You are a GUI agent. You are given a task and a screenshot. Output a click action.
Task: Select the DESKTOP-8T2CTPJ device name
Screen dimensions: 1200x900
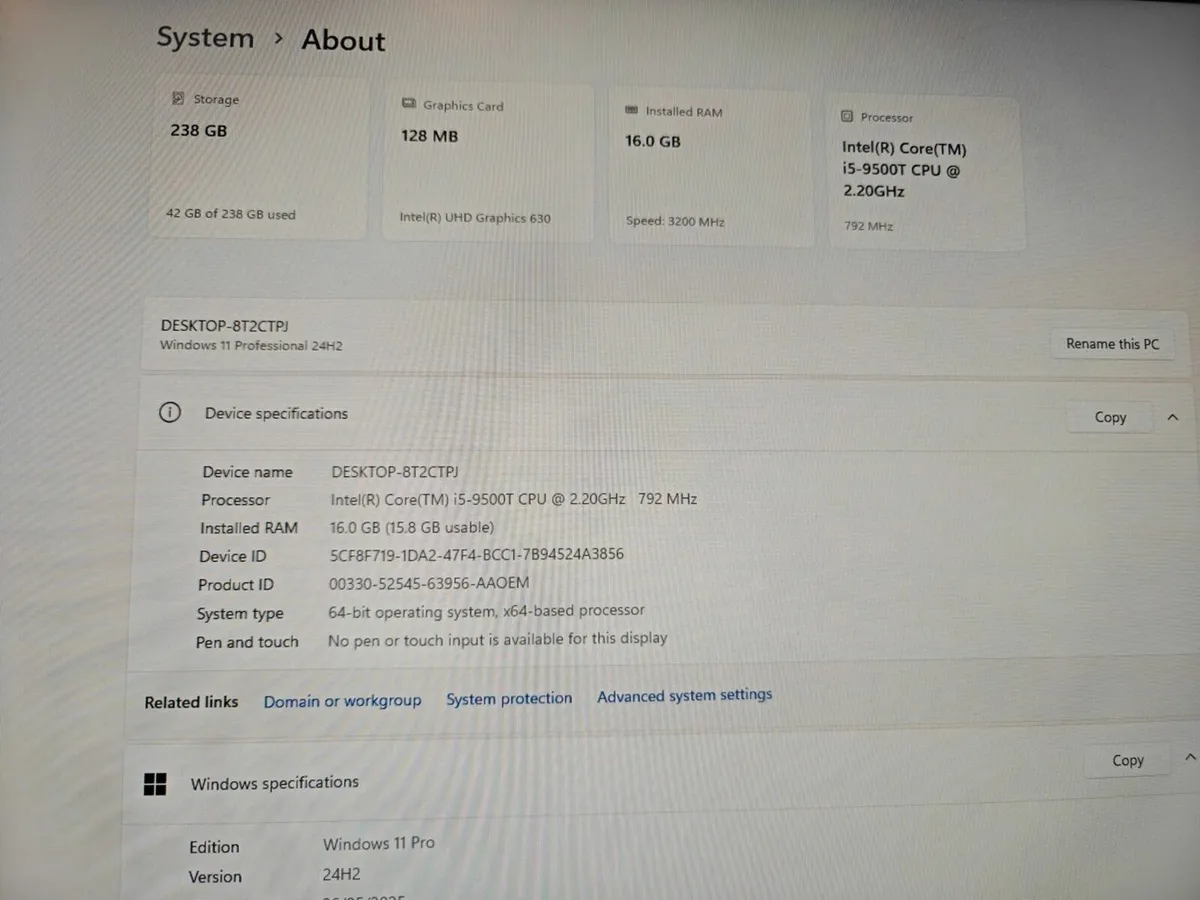pyautogui.click(x=224, y=326)
